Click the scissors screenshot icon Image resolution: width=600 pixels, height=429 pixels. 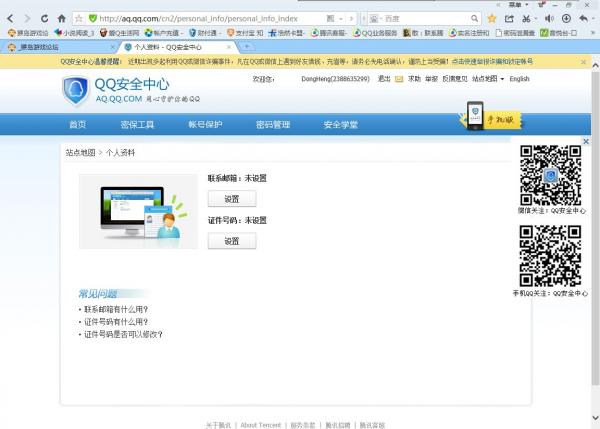[x=527, y=18]
